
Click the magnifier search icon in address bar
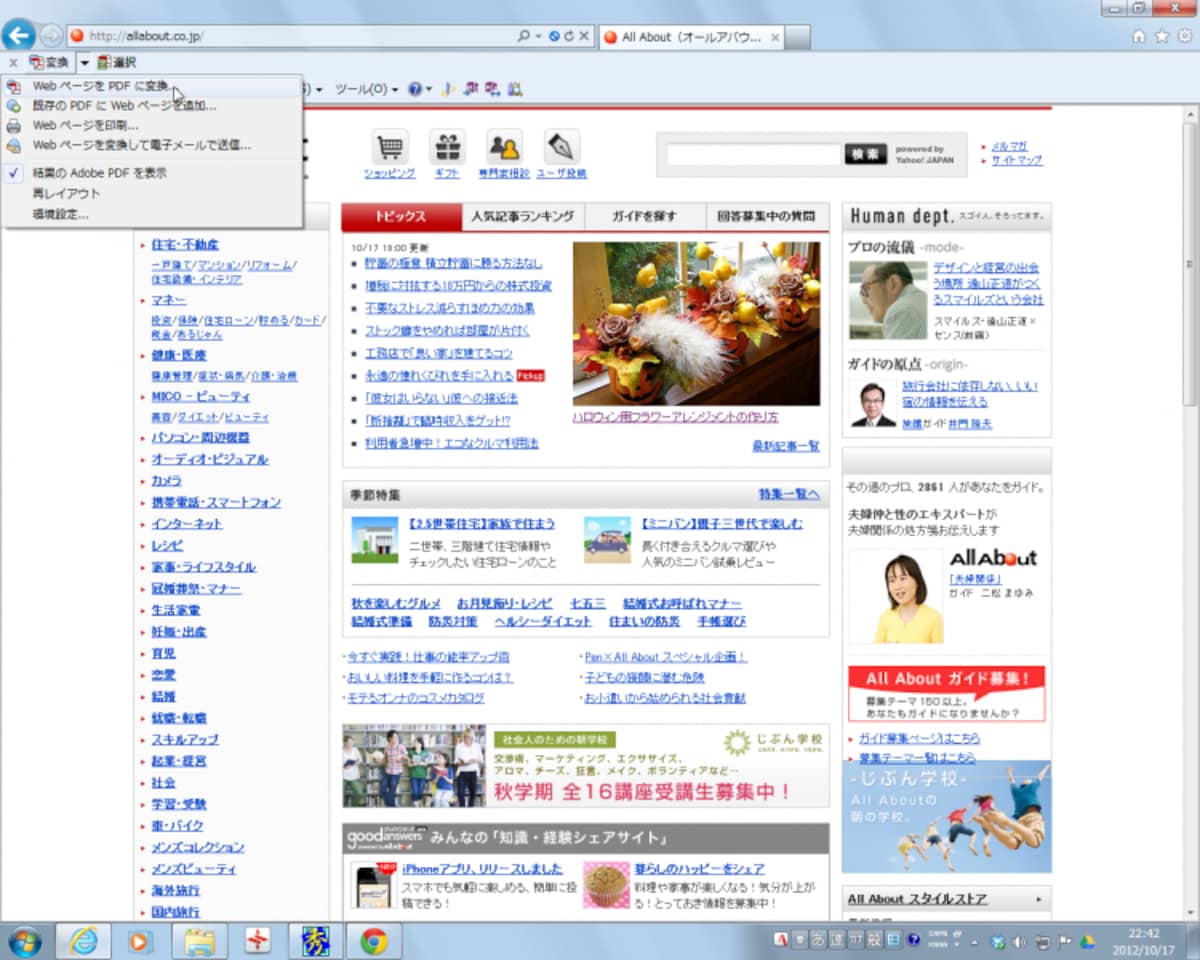[x=524, y=36]
